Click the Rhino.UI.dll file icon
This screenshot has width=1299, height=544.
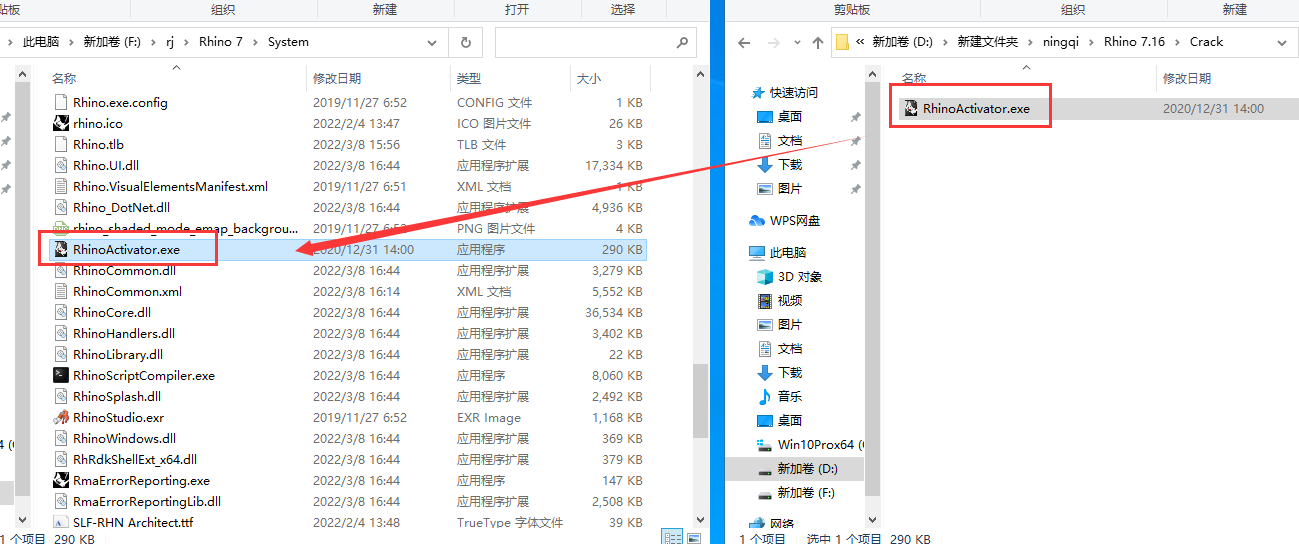(x=61, y=165)
